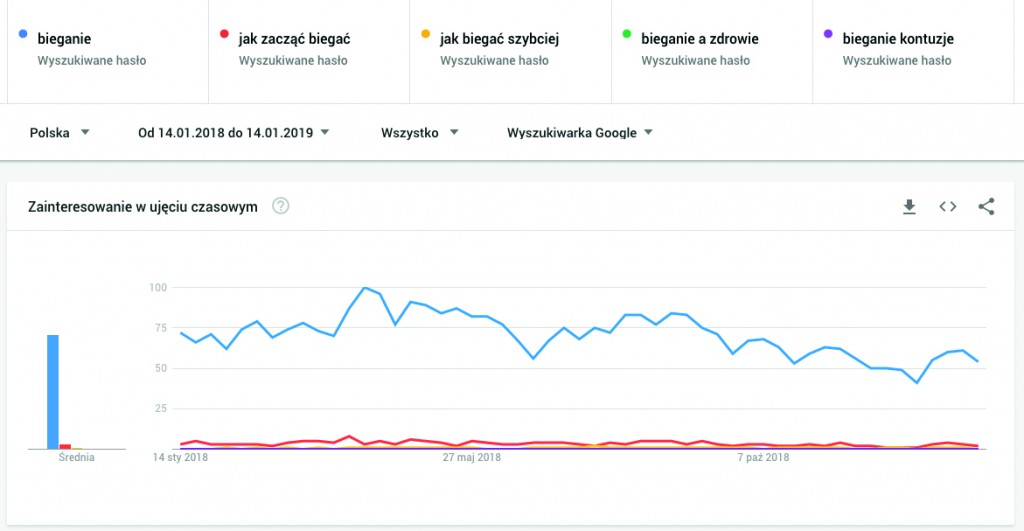Select the bieganie kontuzje term
Viewport: 1024px width, 531px height.
coord(897,40)
